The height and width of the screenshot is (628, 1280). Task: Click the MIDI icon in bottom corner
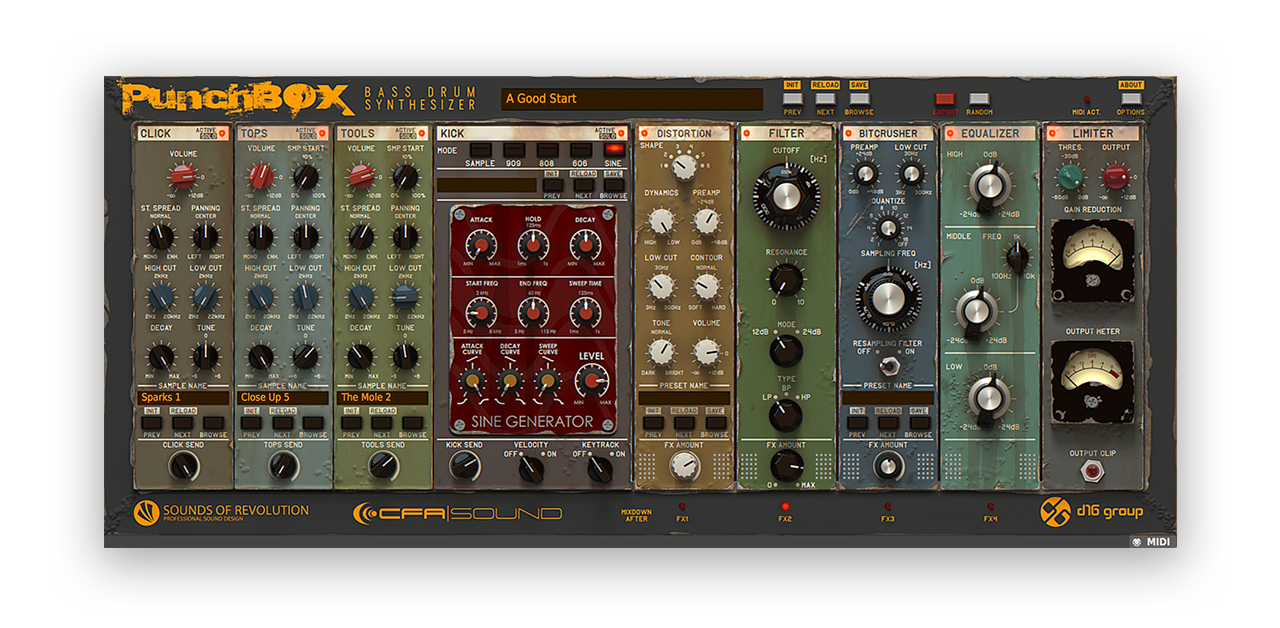(1138, 542)
